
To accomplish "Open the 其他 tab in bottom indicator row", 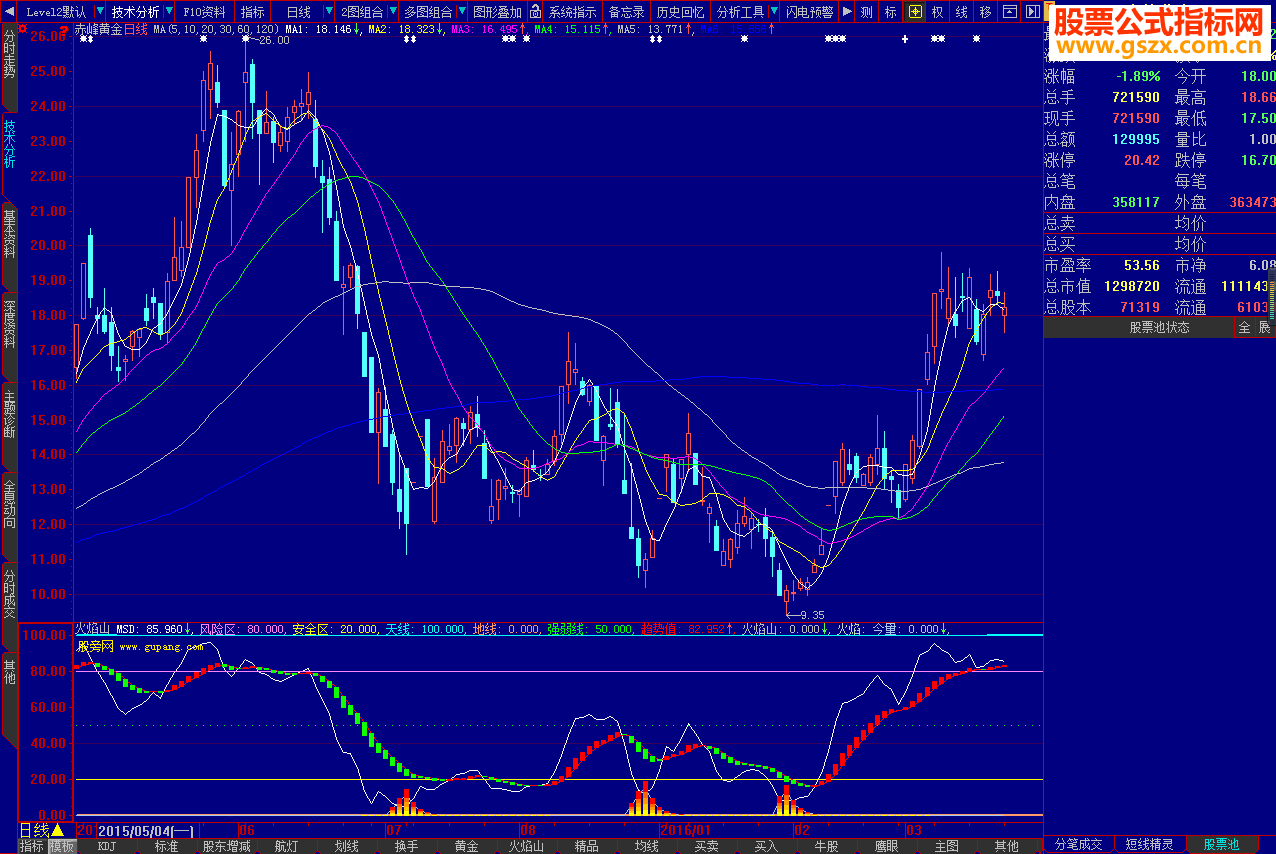I will [1007, 846].
